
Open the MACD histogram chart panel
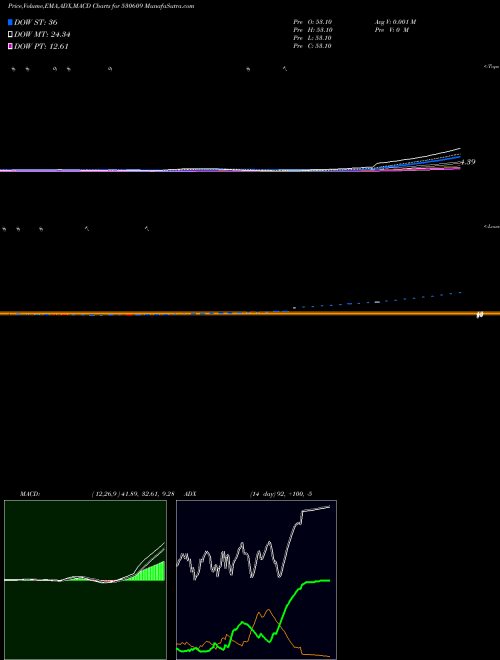tap(85, 580)
